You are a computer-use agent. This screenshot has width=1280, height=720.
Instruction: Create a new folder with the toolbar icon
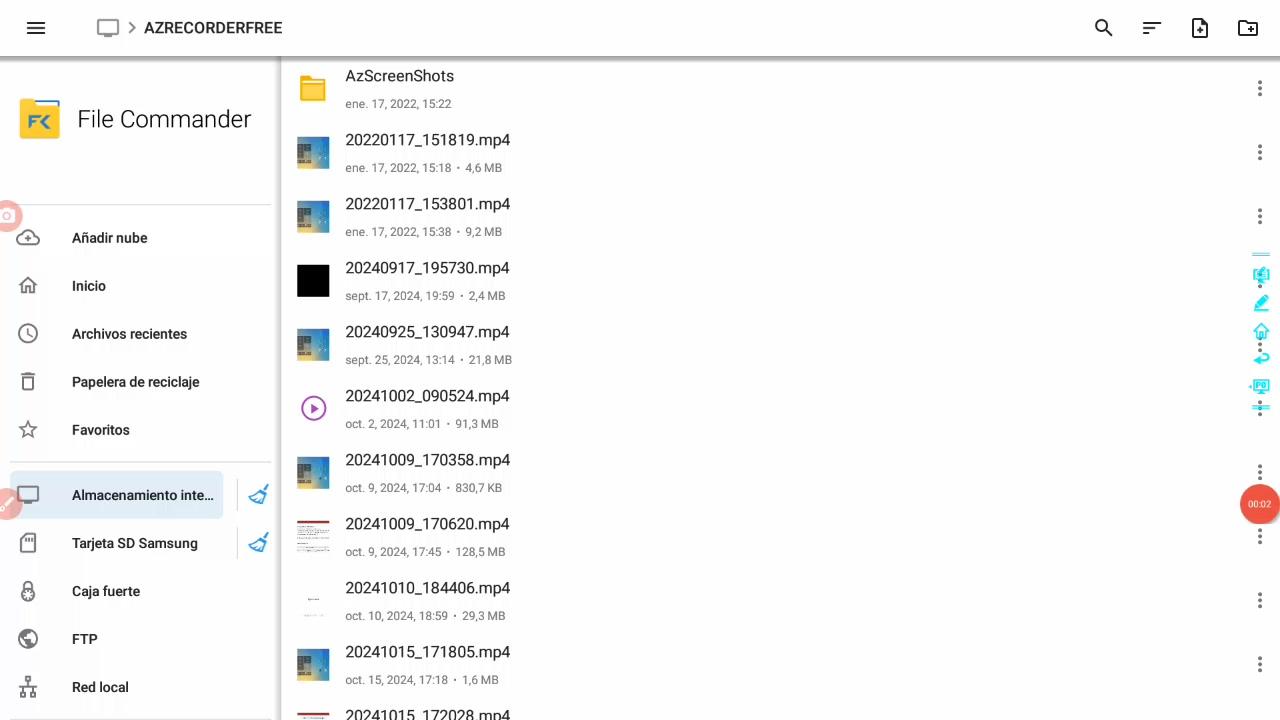[1247, 28]
